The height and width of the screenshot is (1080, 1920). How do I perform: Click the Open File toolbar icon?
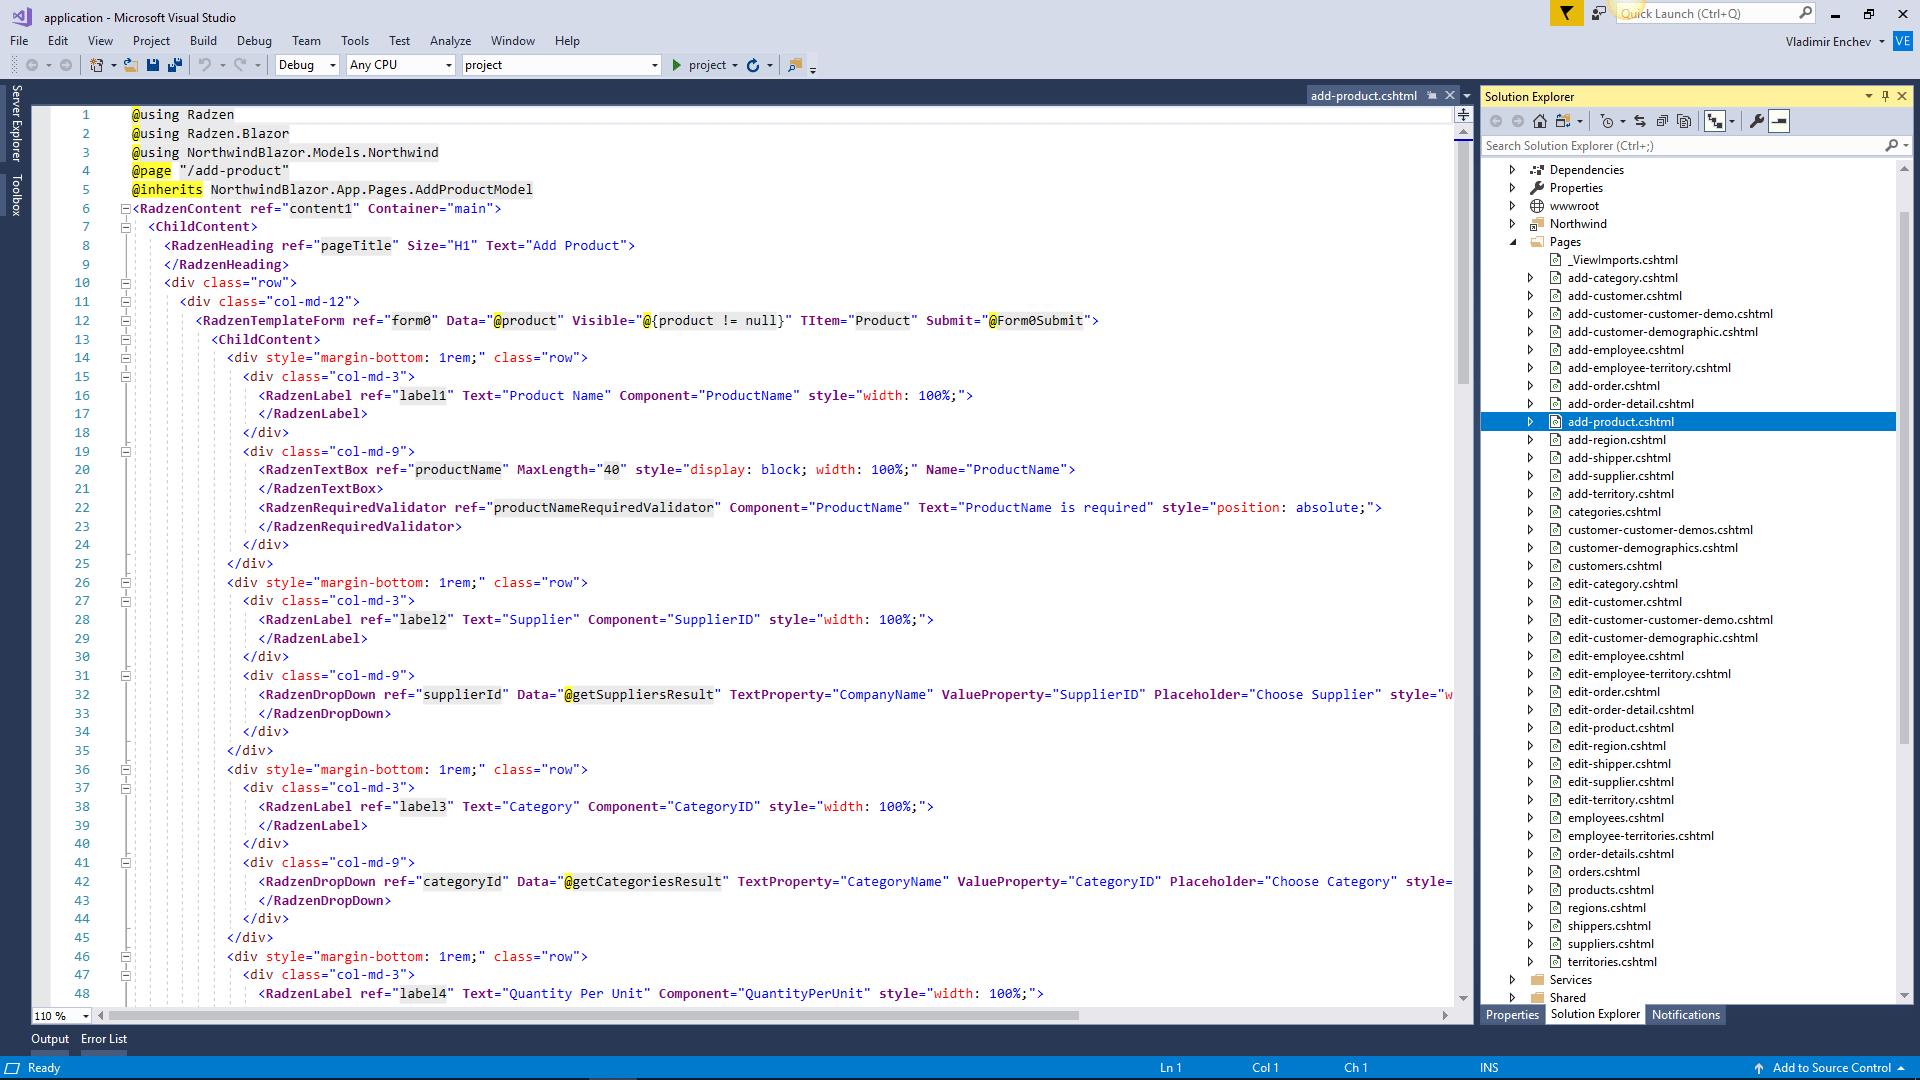pos(130,65)
